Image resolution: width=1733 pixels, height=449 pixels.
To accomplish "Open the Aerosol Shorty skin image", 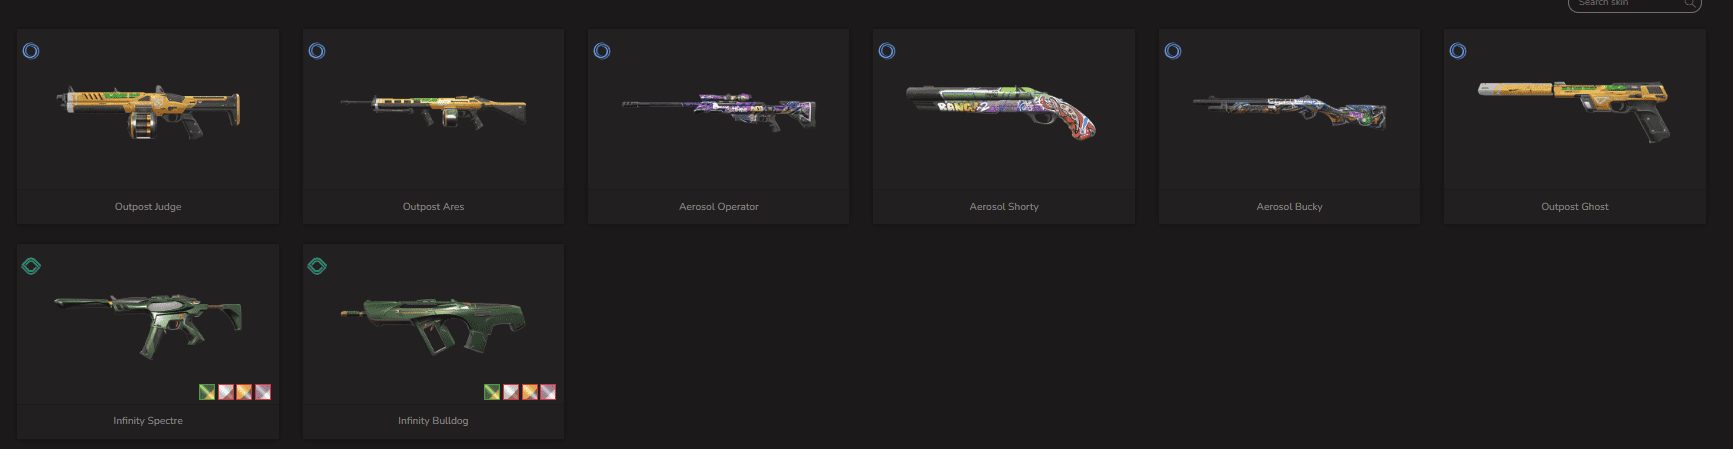I will click(x=1002, y=111).
